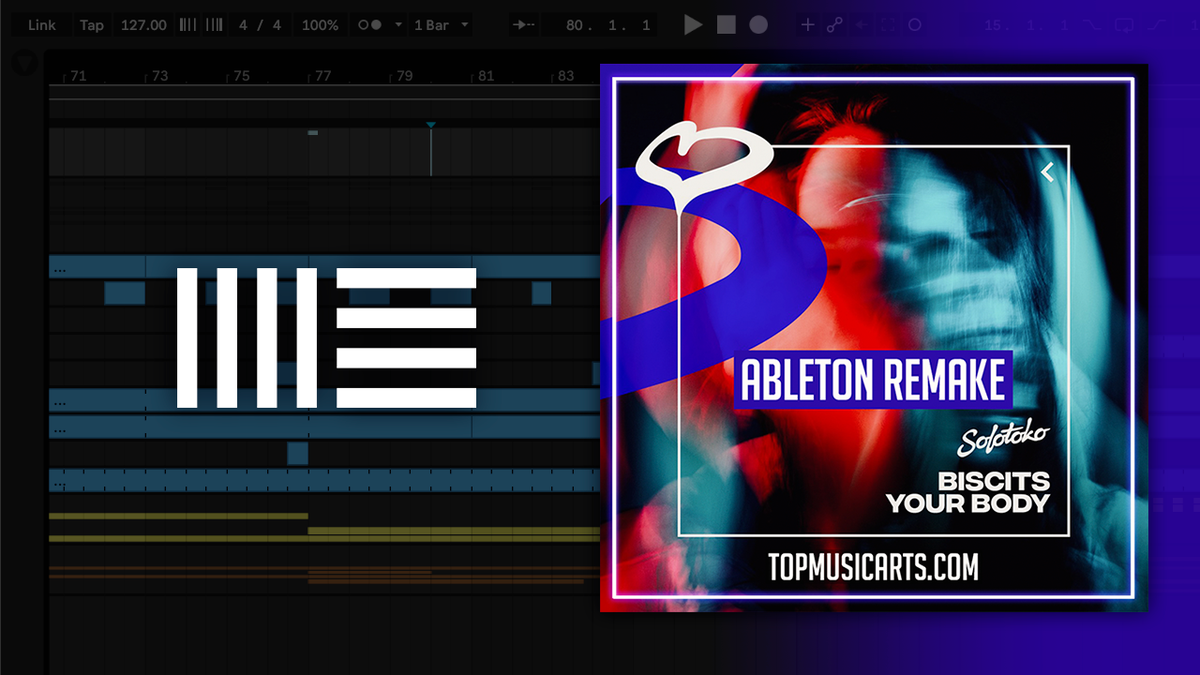Click the Ableton logo in the top-left corner
Viewport: 1200px width, 675px height.
[x=22, y=62]
